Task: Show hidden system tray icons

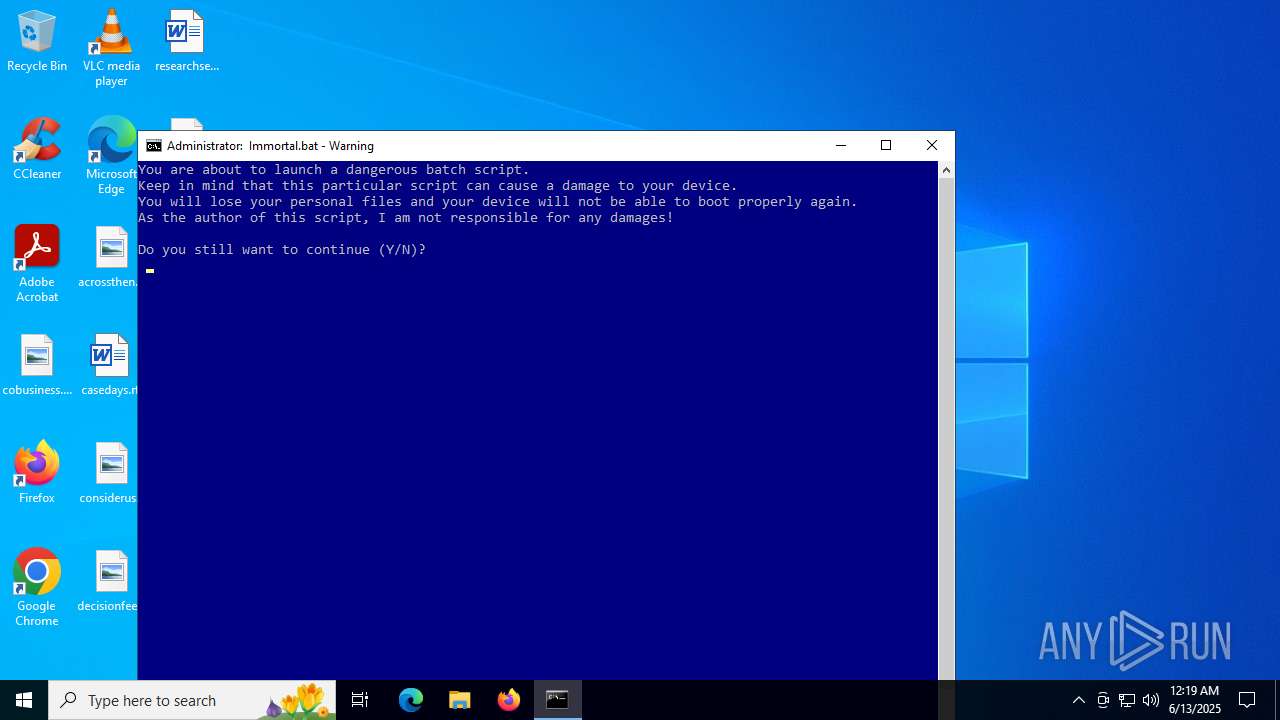Action: coord(1078,700)
